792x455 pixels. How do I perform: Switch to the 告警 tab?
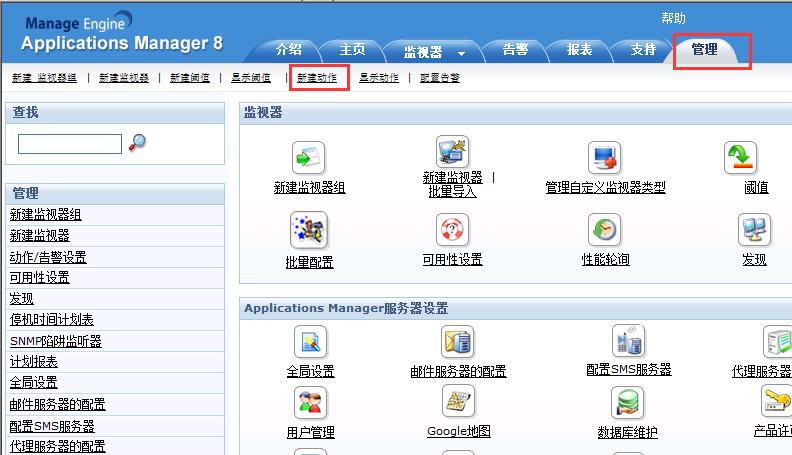[x=515, y=50]
